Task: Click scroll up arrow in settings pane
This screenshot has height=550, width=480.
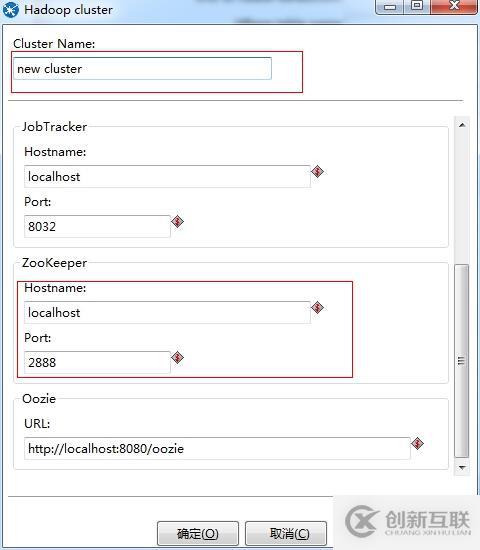Action: (462, 125)
